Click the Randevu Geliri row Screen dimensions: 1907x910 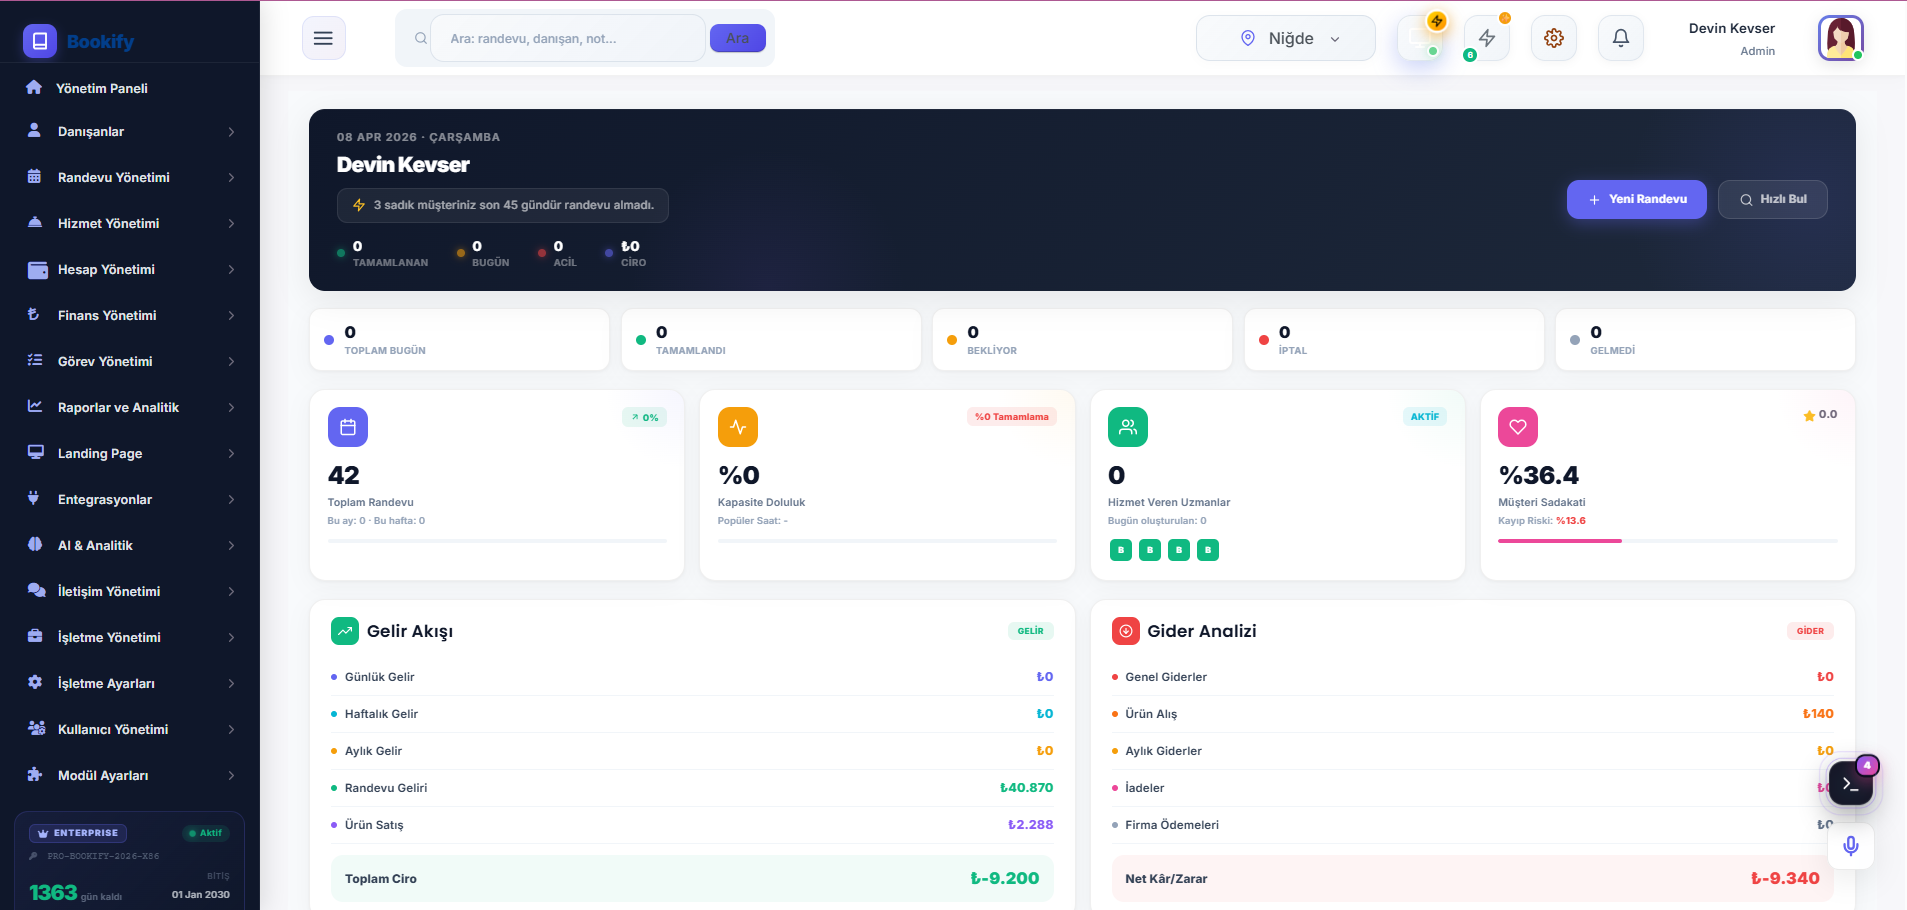tap(692, 788)
